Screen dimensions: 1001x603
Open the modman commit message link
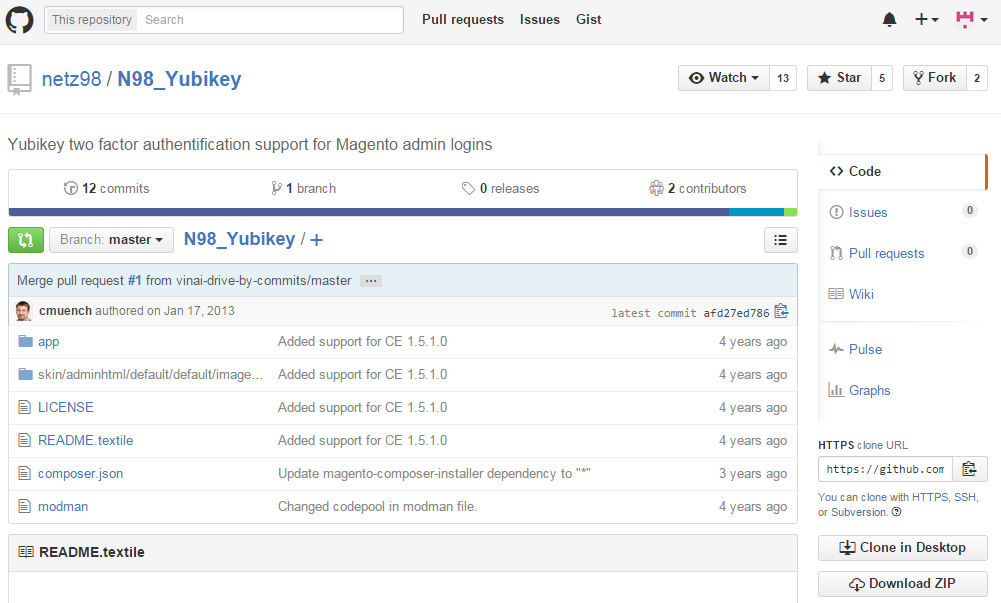[x=377, y=507]
